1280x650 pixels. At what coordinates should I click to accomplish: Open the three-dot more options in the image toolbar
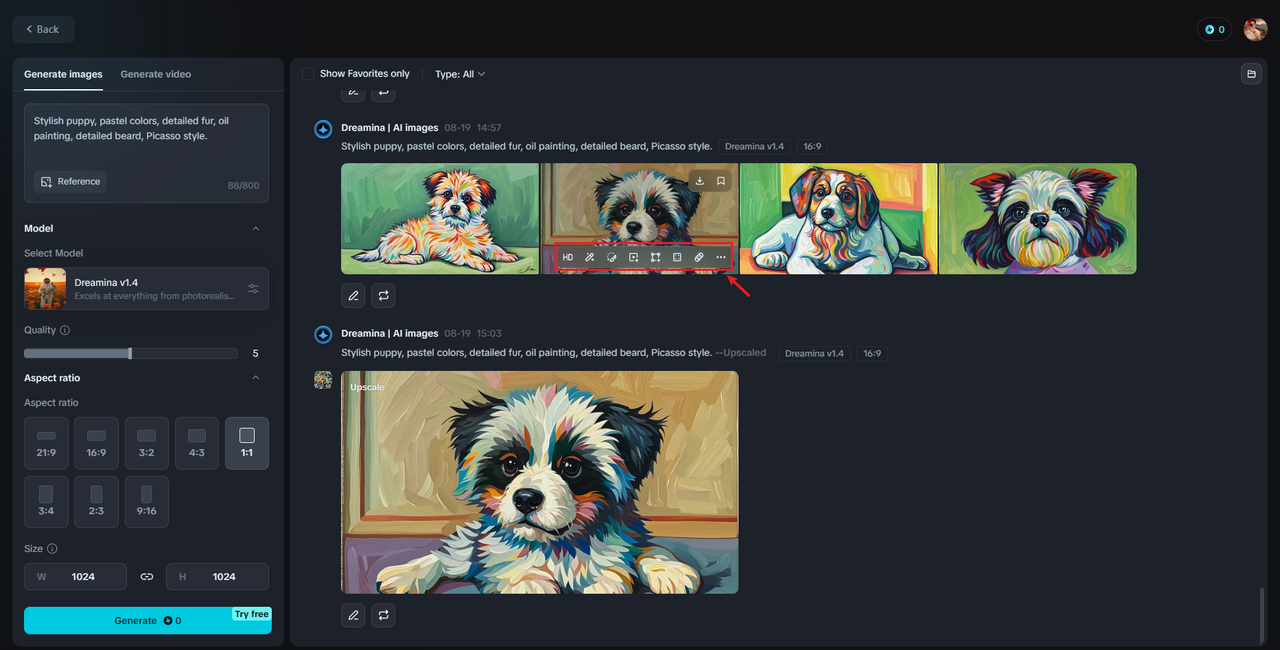coord(721,257)
